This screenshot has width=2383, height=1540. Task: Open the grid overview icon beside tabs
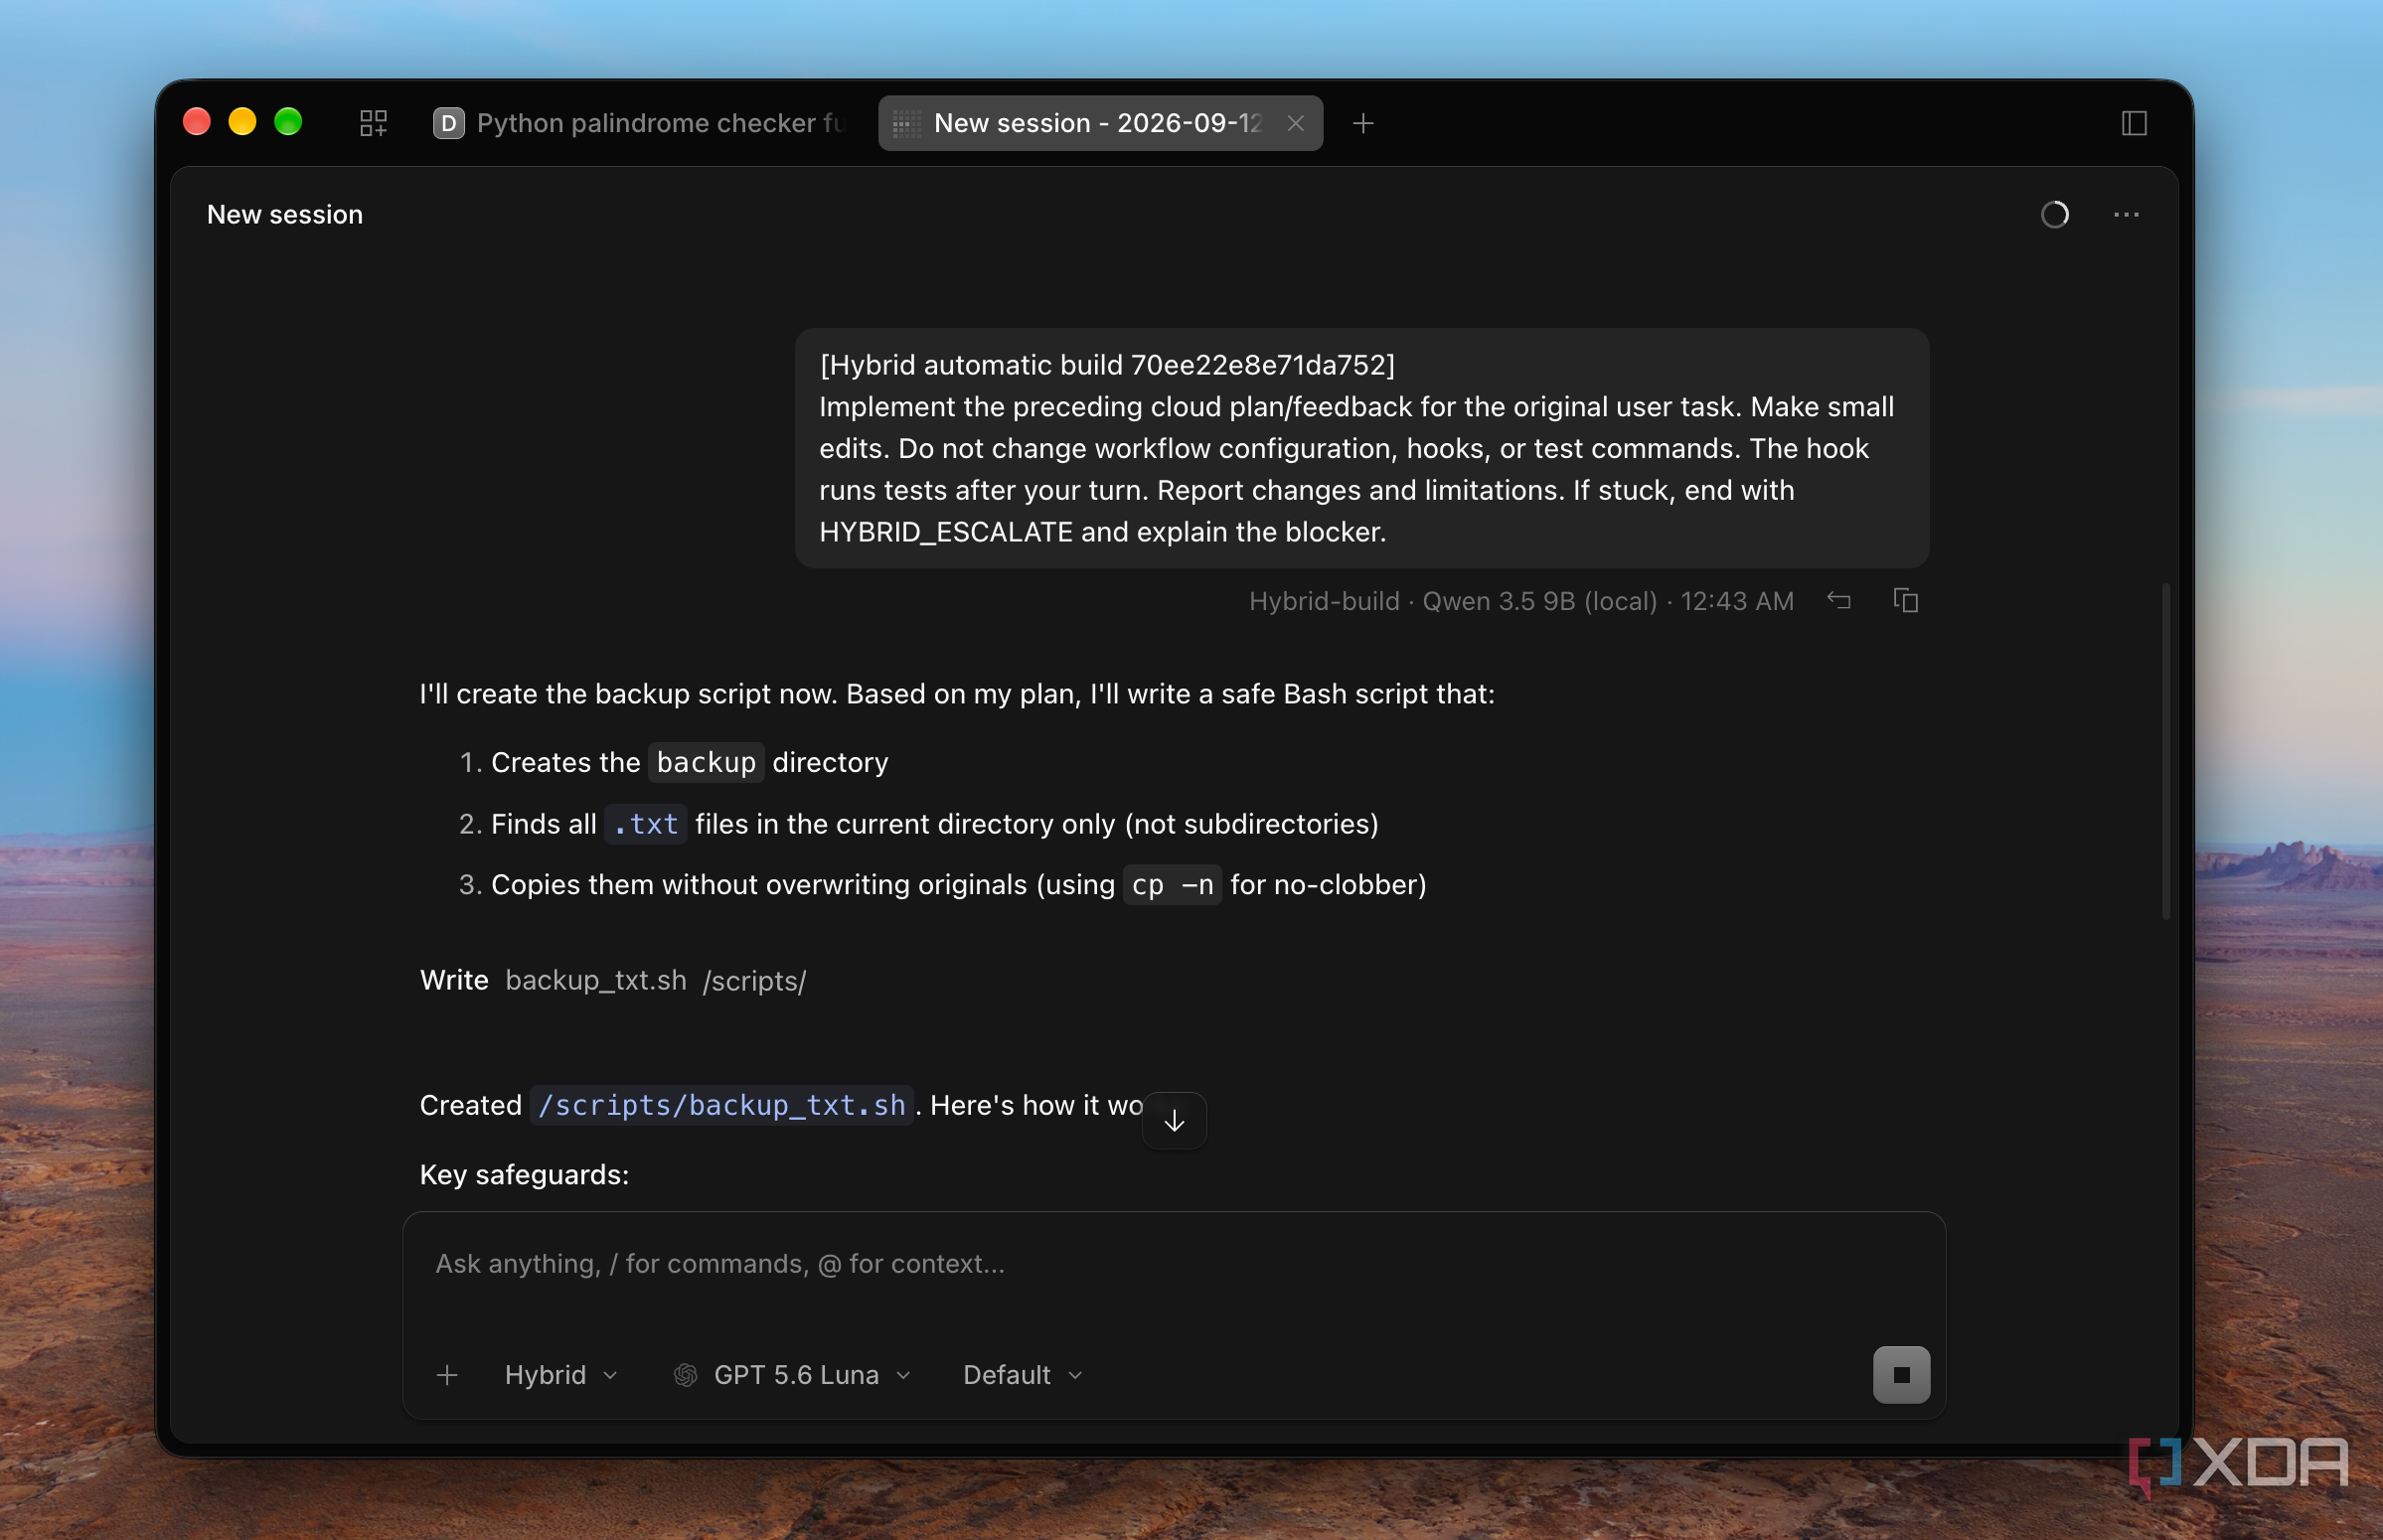point(373,123)
